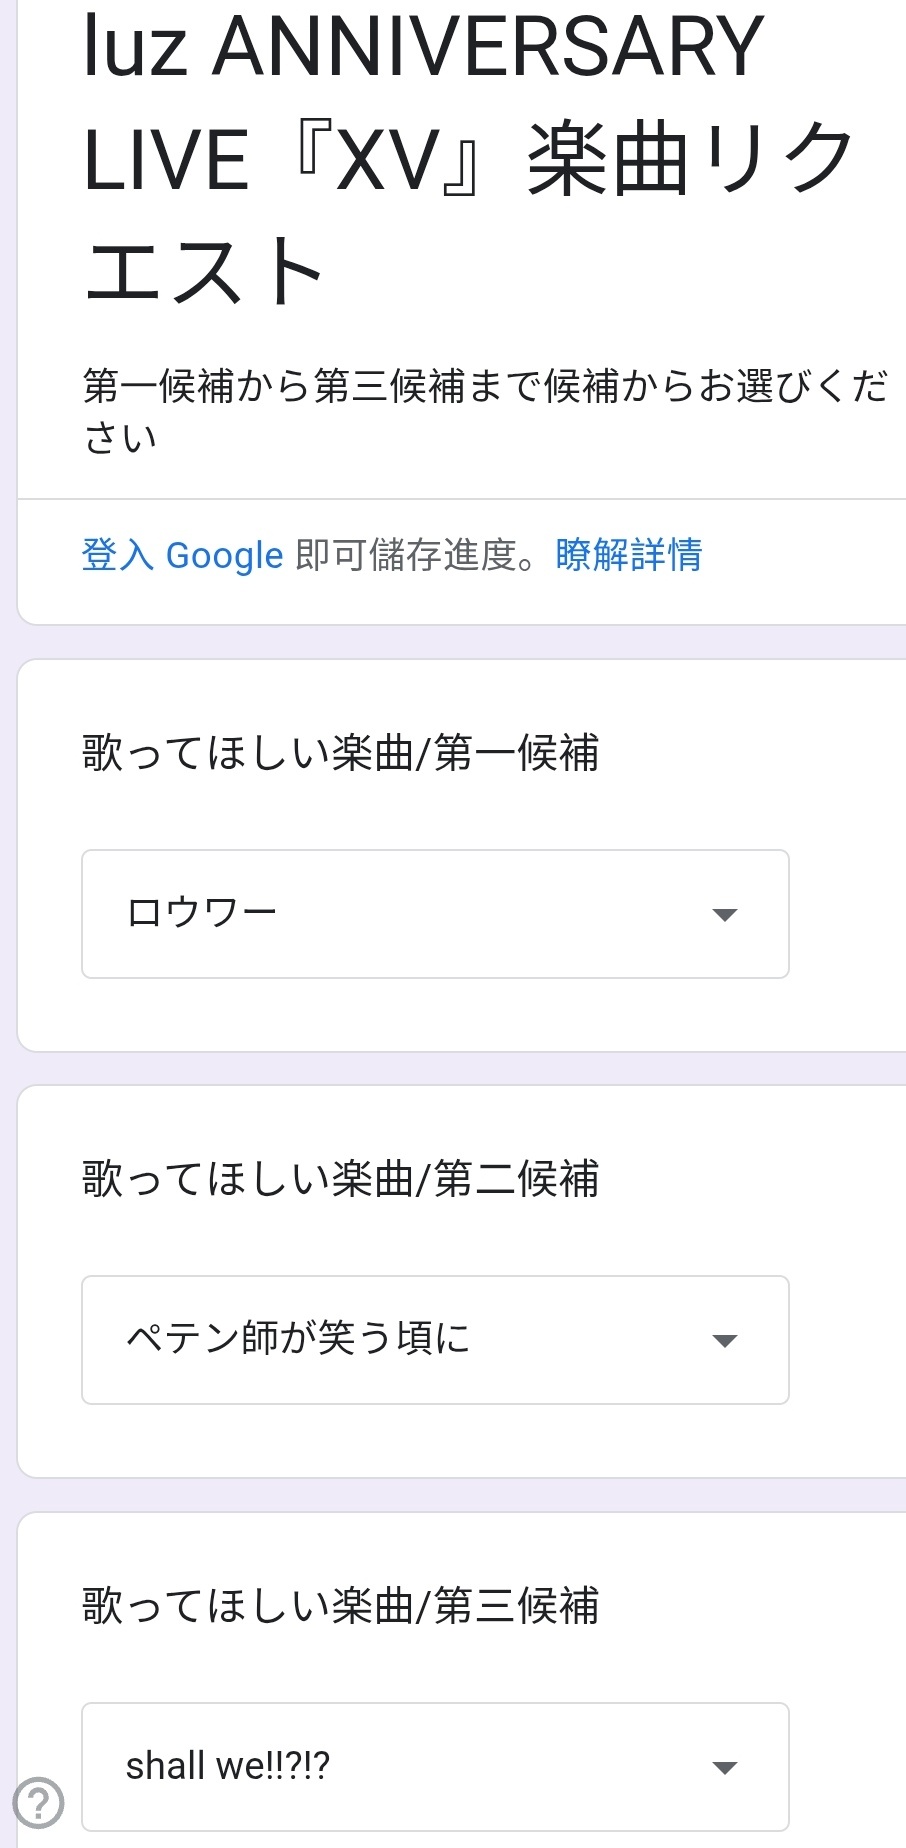Image resolution: width=906 pixels, height=1848 pixels.
Task: Click the arrow icon beside ロウワー
Action: [724, 914]
